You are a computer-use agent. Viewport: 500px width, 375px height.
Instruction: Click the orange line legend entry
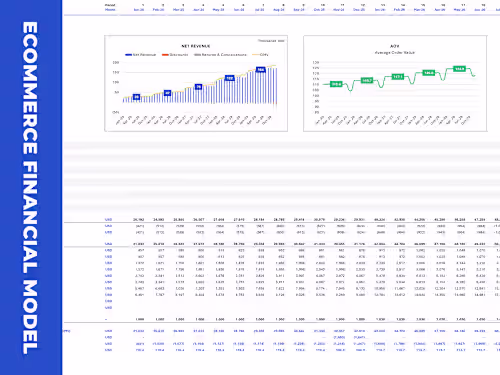260,55
